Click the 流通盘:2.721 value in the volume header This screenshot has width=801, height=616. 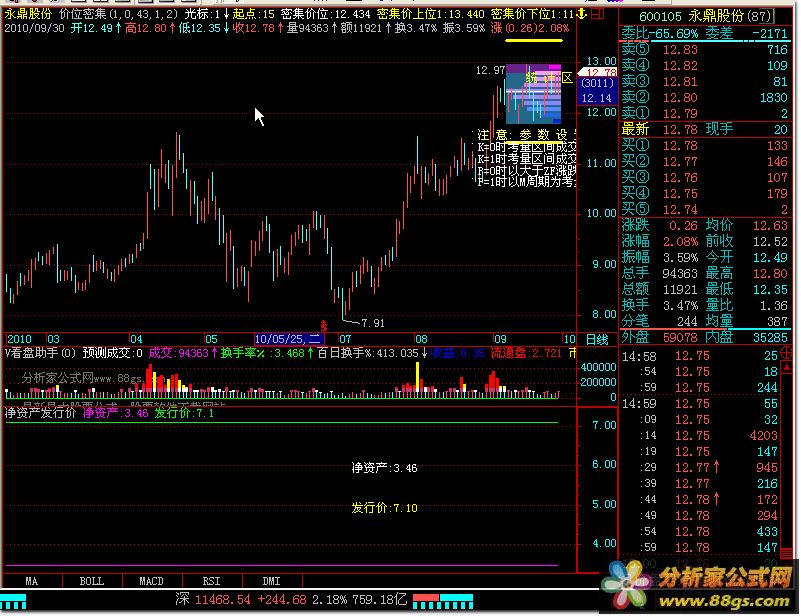pos(526,353)
